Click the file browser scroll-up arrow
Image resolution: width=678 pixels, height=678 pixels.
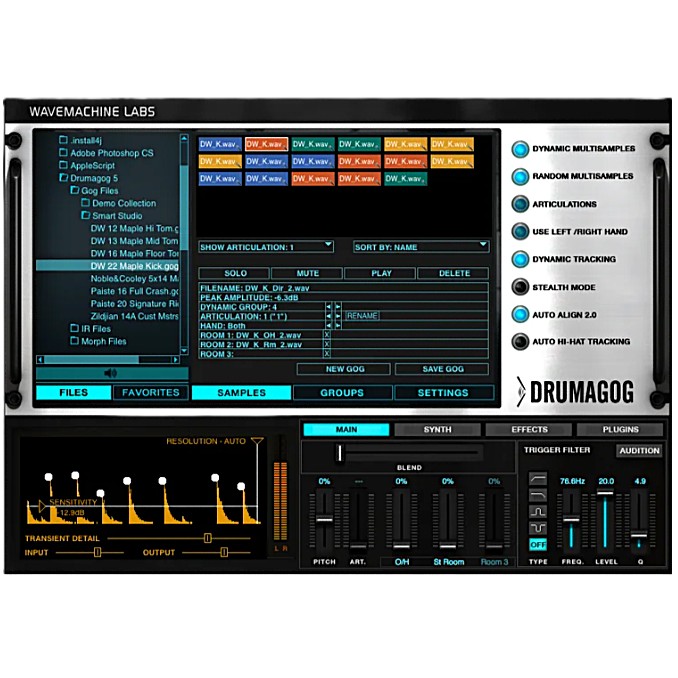(x=184, y=138)
